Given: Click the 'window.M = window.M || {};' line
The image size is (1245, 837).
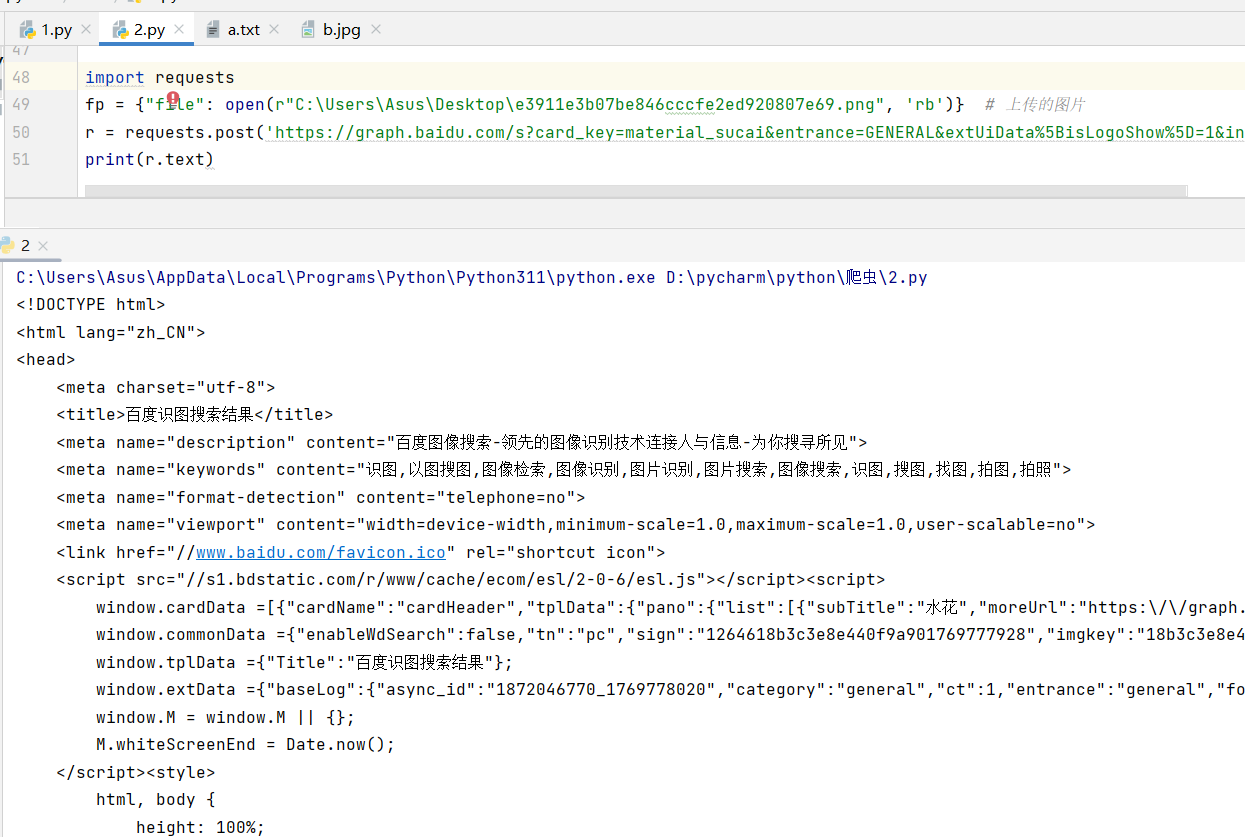Looking at the screenshot, I should point(226,717).
